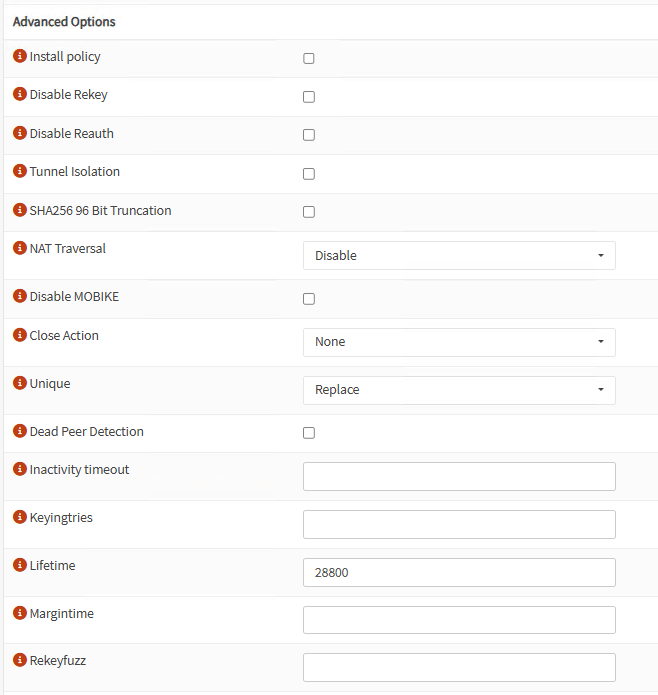
Task: Open the Unique dropdown set to Replace
Action: (x=459, y=390)
